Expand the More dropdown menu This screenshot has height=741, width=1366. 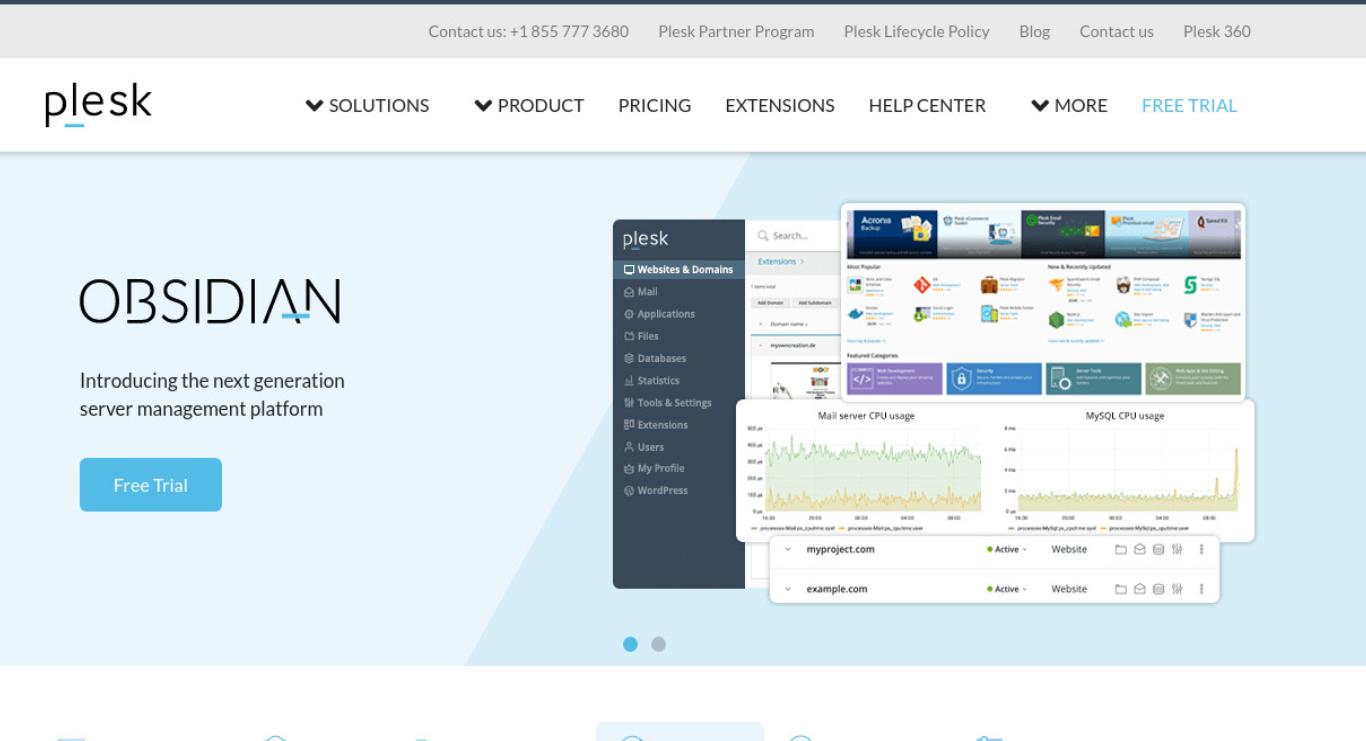(x=1069, y=105)
